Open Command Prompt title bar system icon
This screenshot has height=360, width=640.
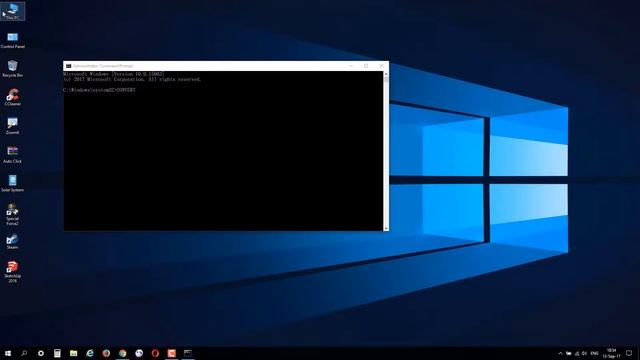[68, 66]
